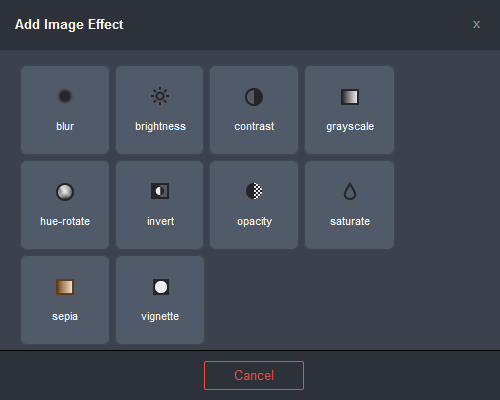
Task: Click the "grayscale" text label
Action: pos(350,127)
